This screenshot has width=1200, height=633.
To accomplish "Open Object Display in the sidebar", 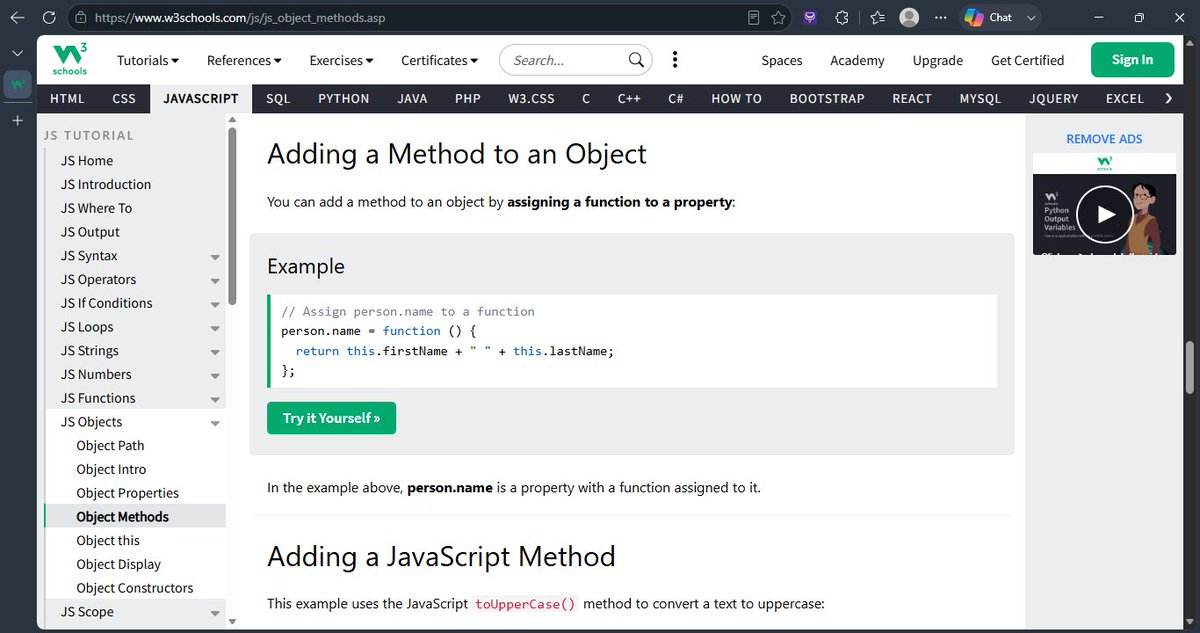I will (118, 565).
